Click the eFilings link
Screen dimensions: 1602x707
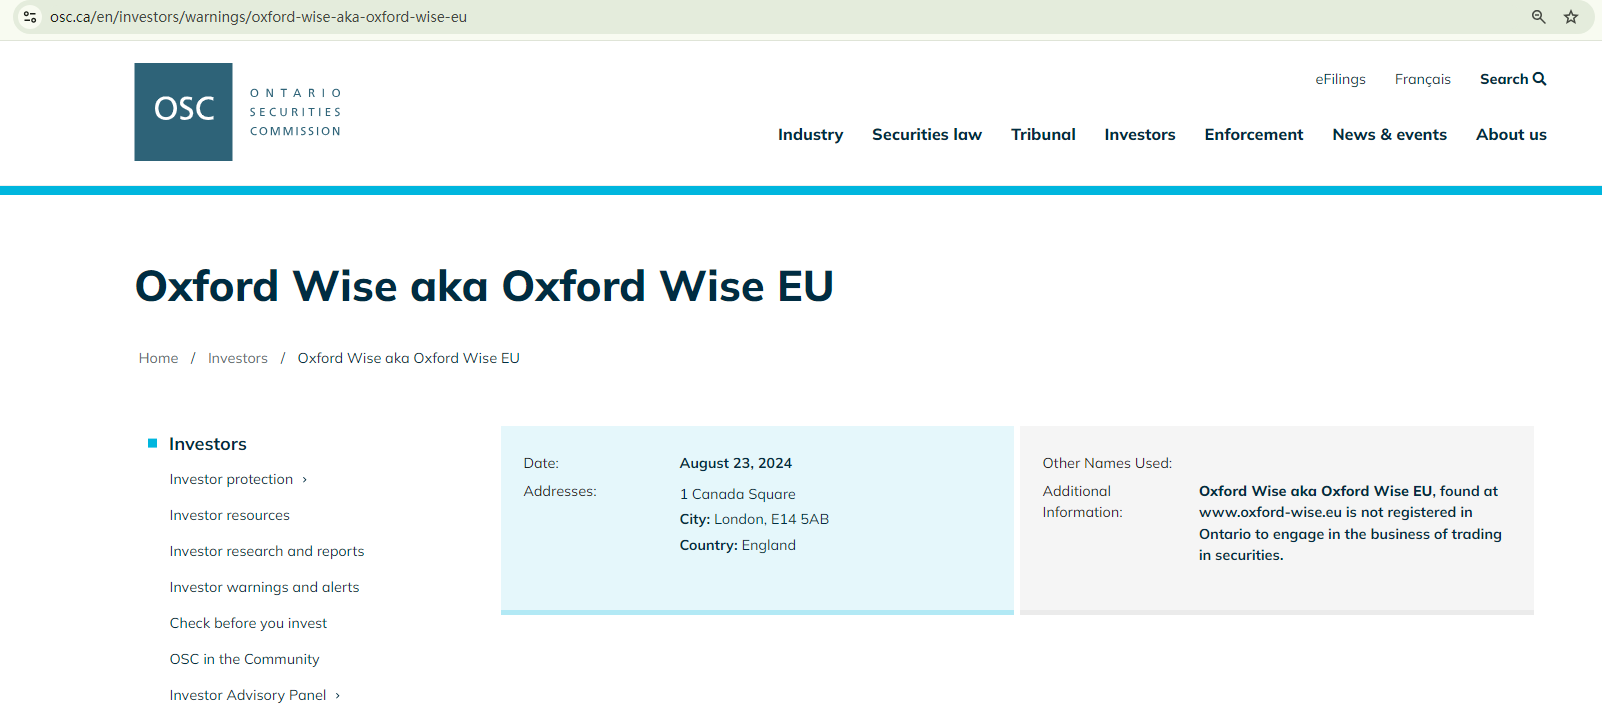point(1340,79)
